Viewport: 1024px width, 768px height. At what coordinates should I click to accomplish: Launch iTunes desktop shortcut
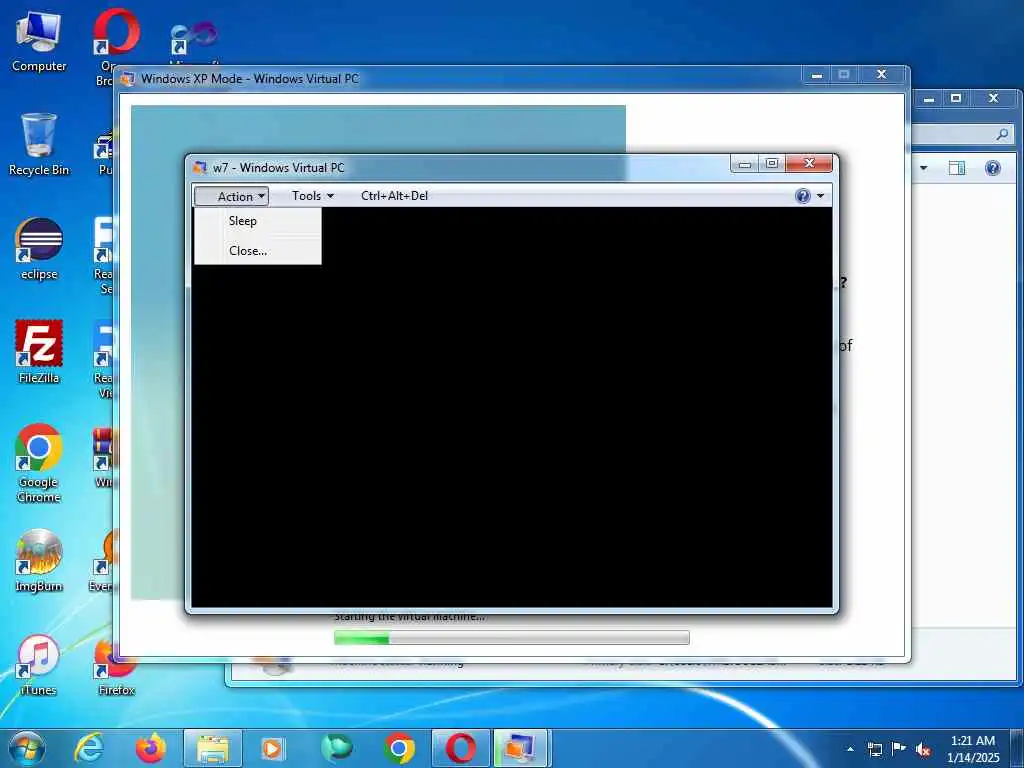39,665
